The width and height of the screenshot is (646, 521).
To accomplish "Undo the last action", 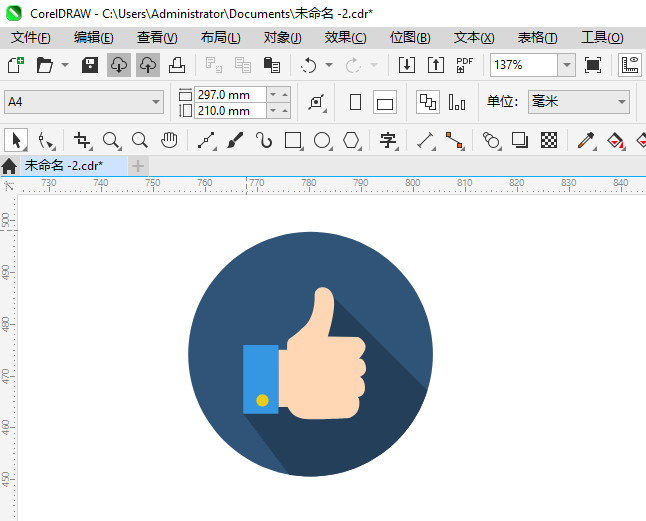I will pos(308,65).
